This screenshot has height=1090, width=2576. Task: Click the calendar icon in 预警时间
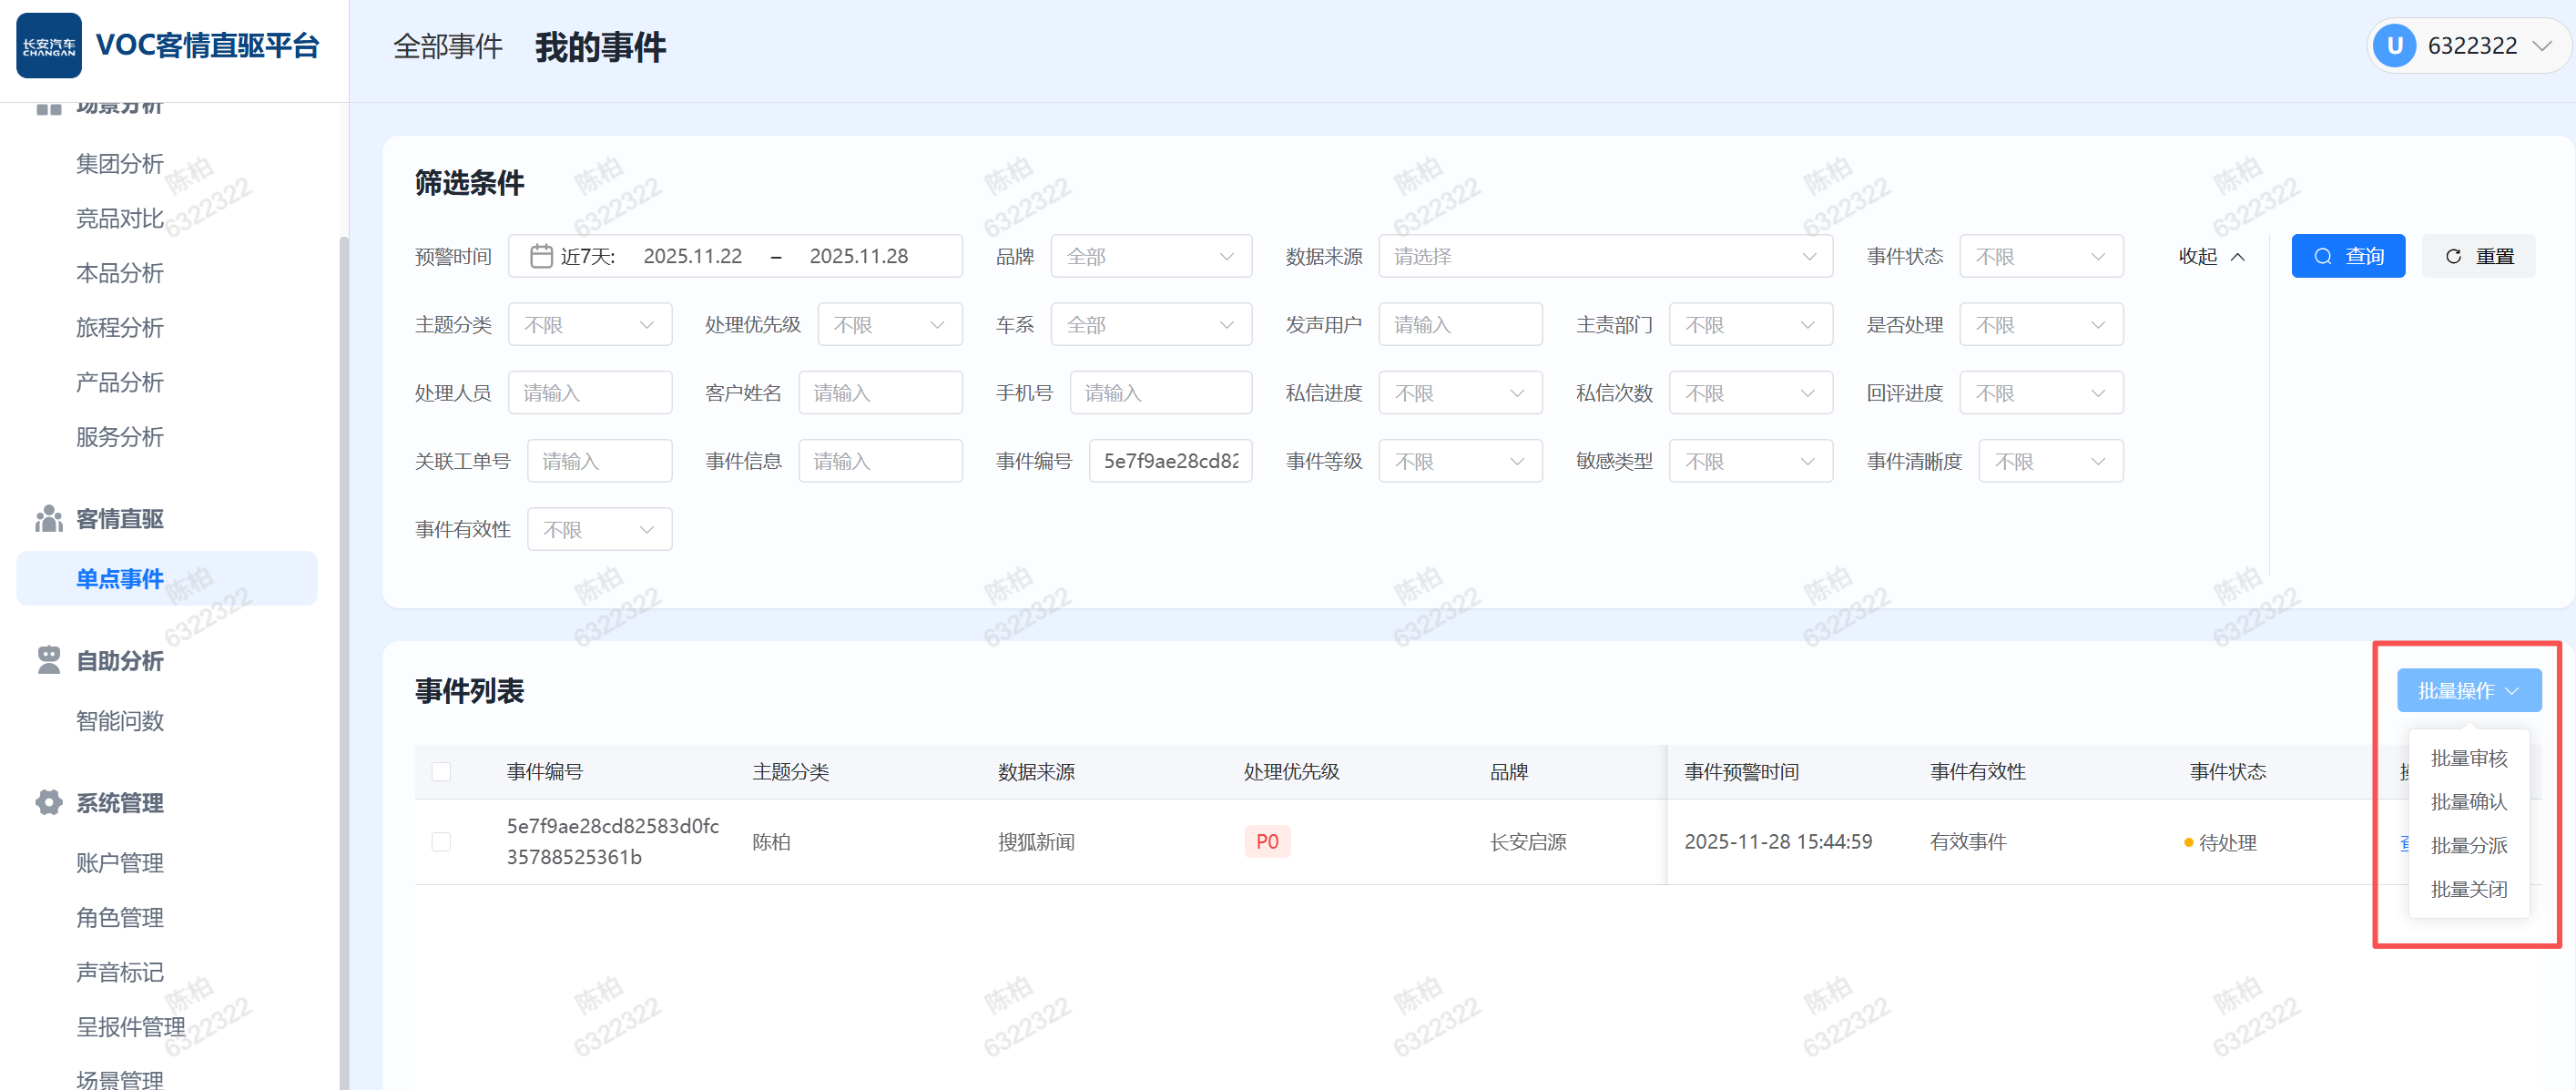tap(541, 256)
